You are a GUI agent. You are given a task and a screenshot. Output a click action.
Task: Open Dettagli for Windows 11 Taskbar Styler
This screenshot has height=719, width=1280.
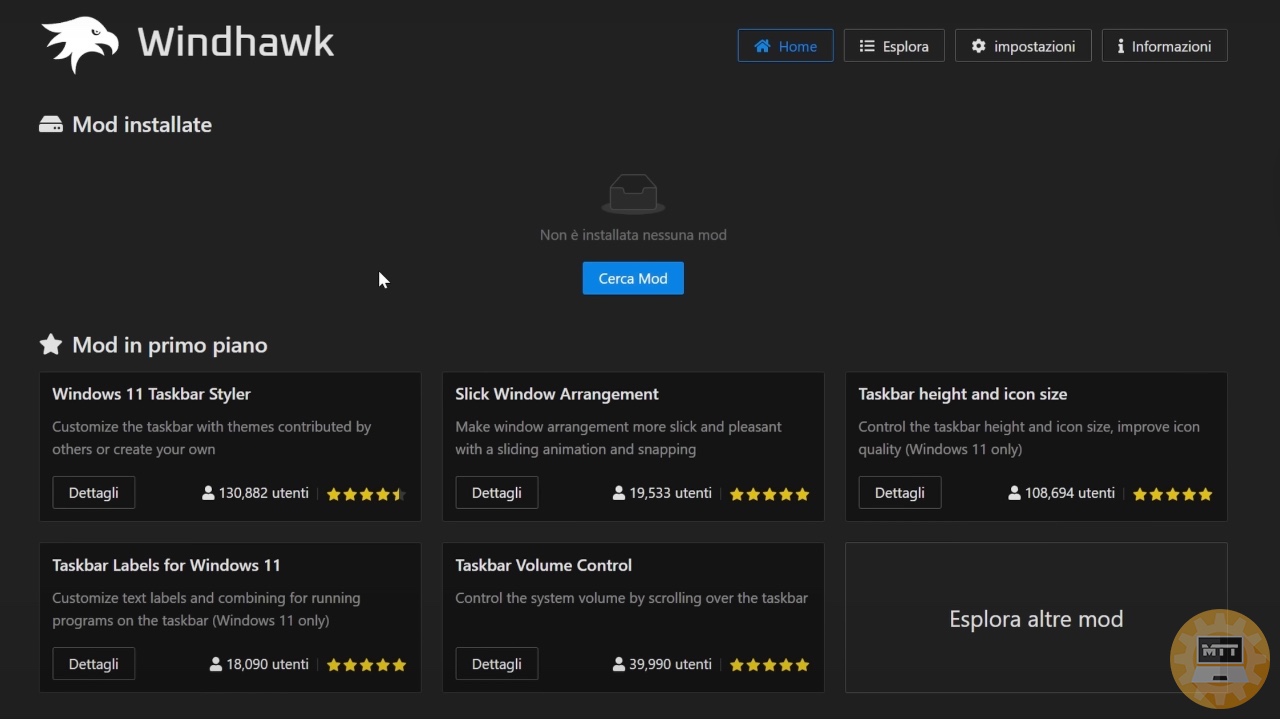pyautogui.click(x=93, y=492)
